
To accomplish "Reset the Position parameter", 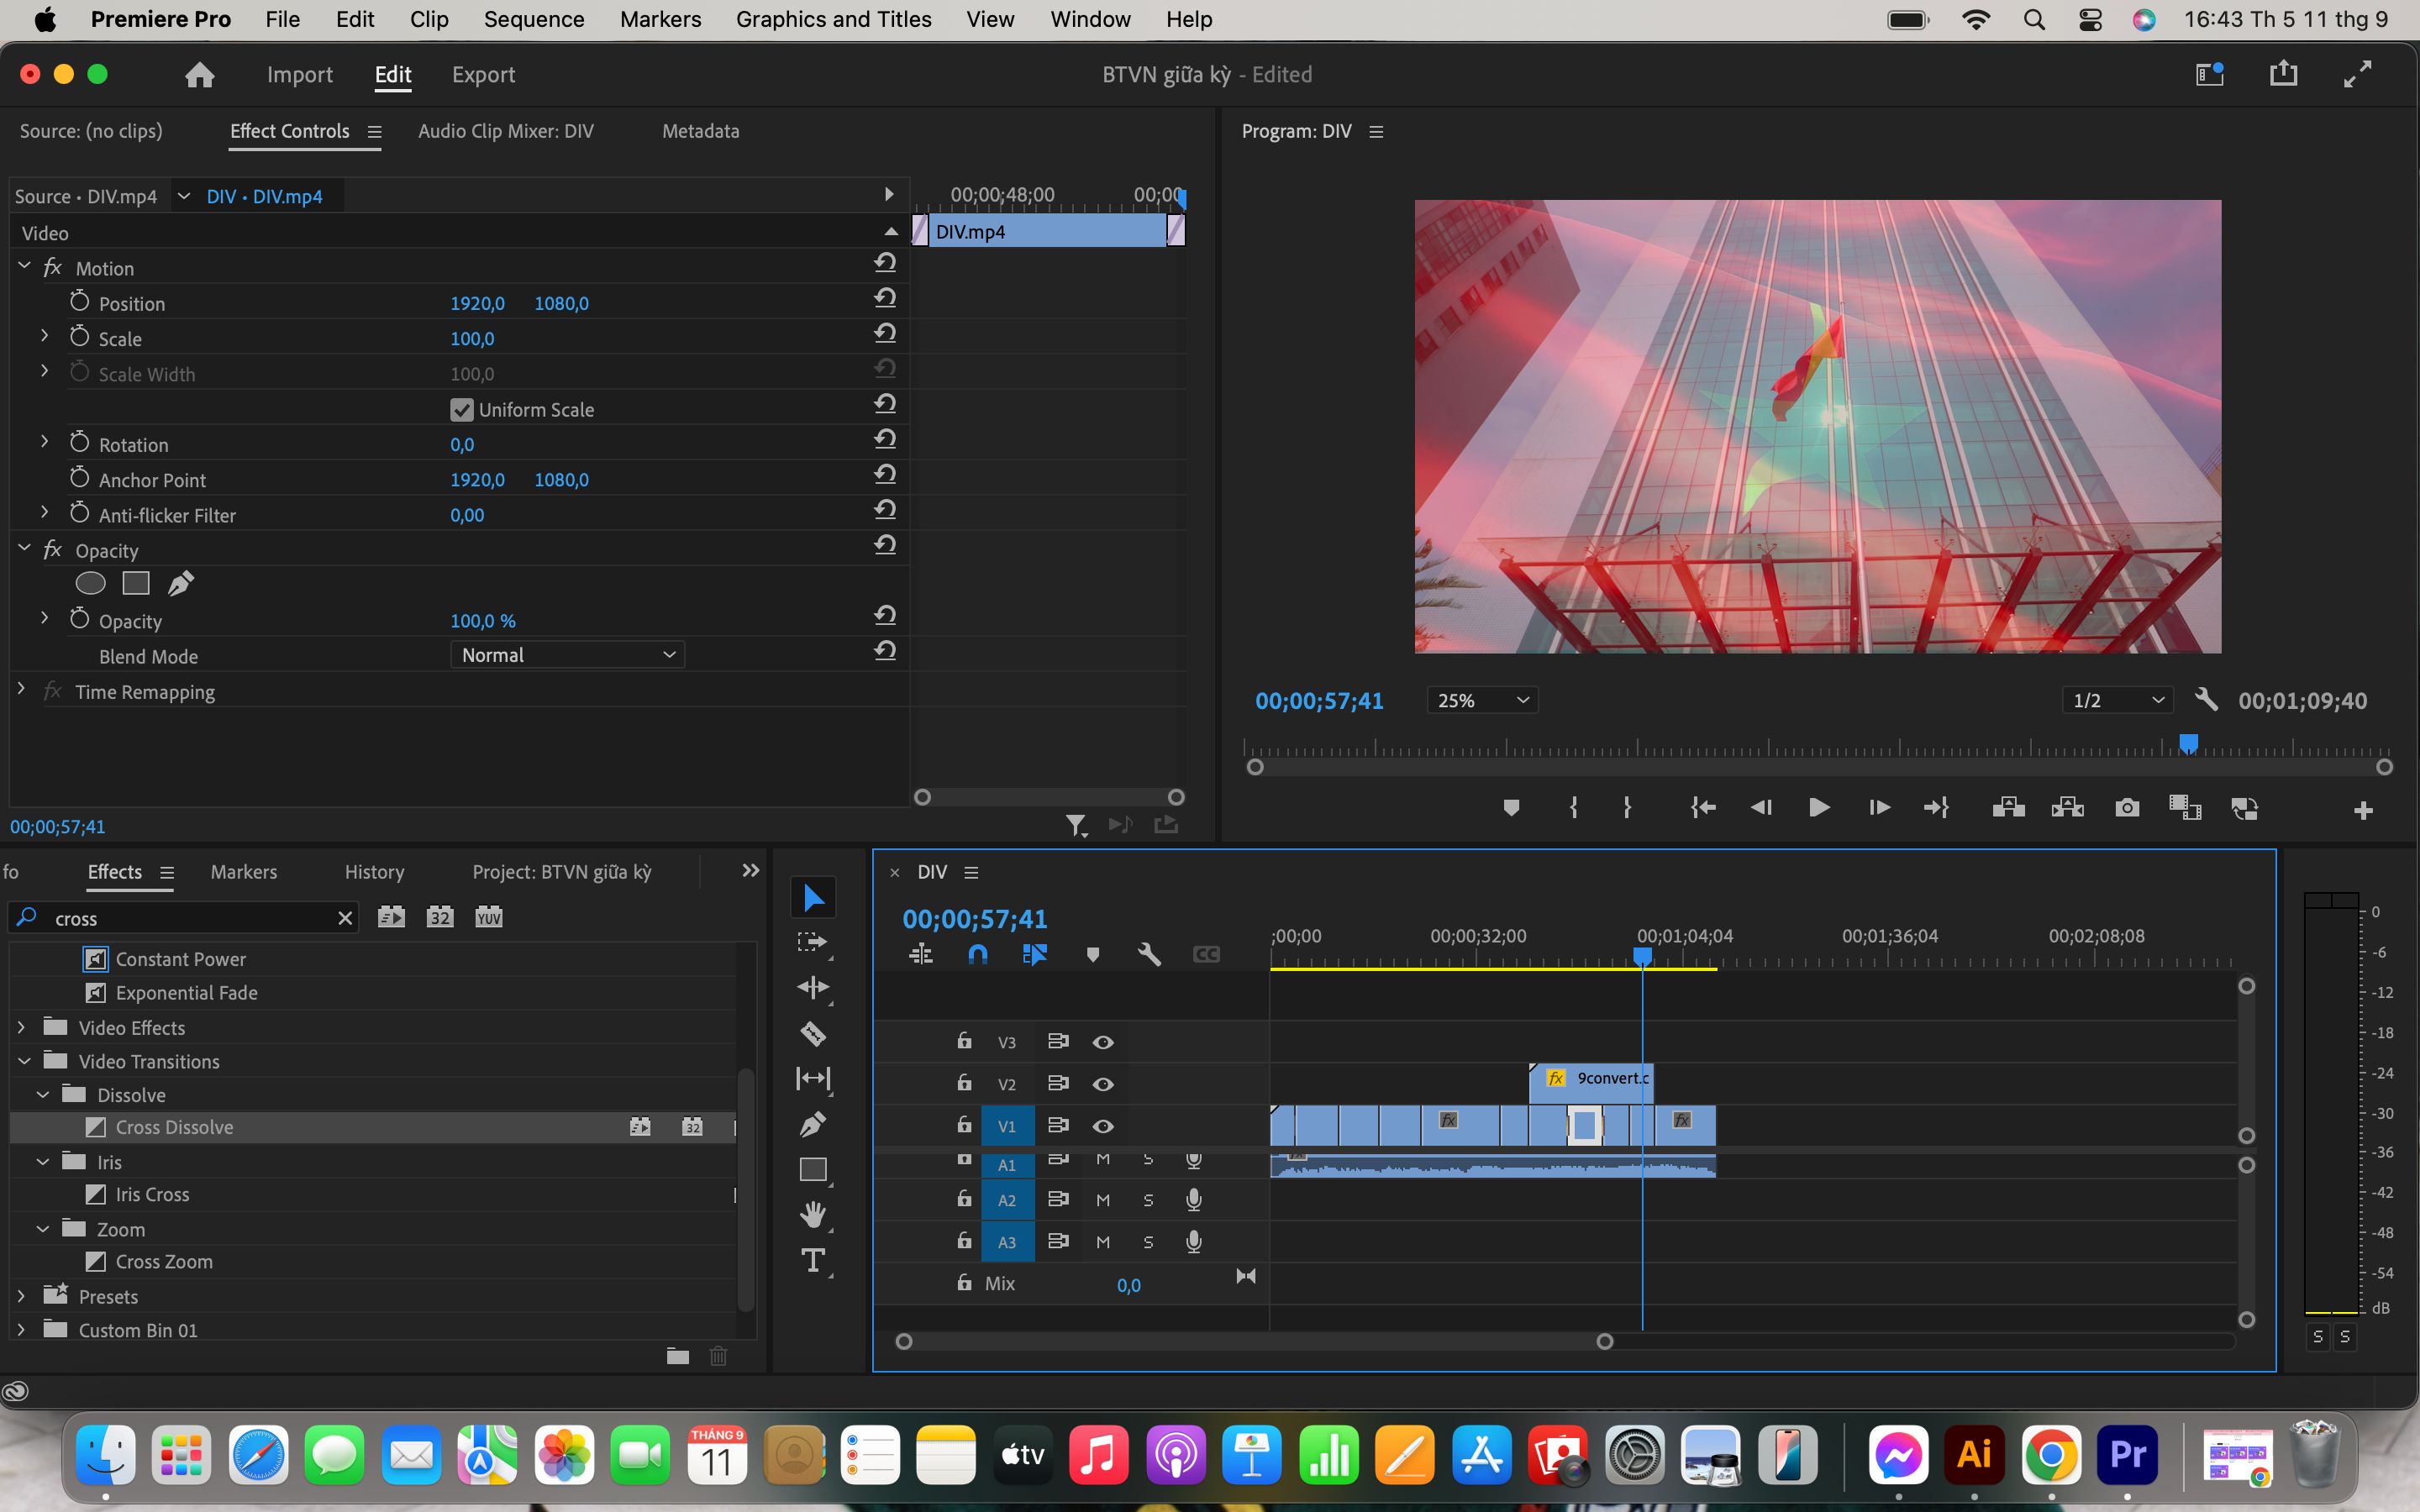I will coord(885,298).
